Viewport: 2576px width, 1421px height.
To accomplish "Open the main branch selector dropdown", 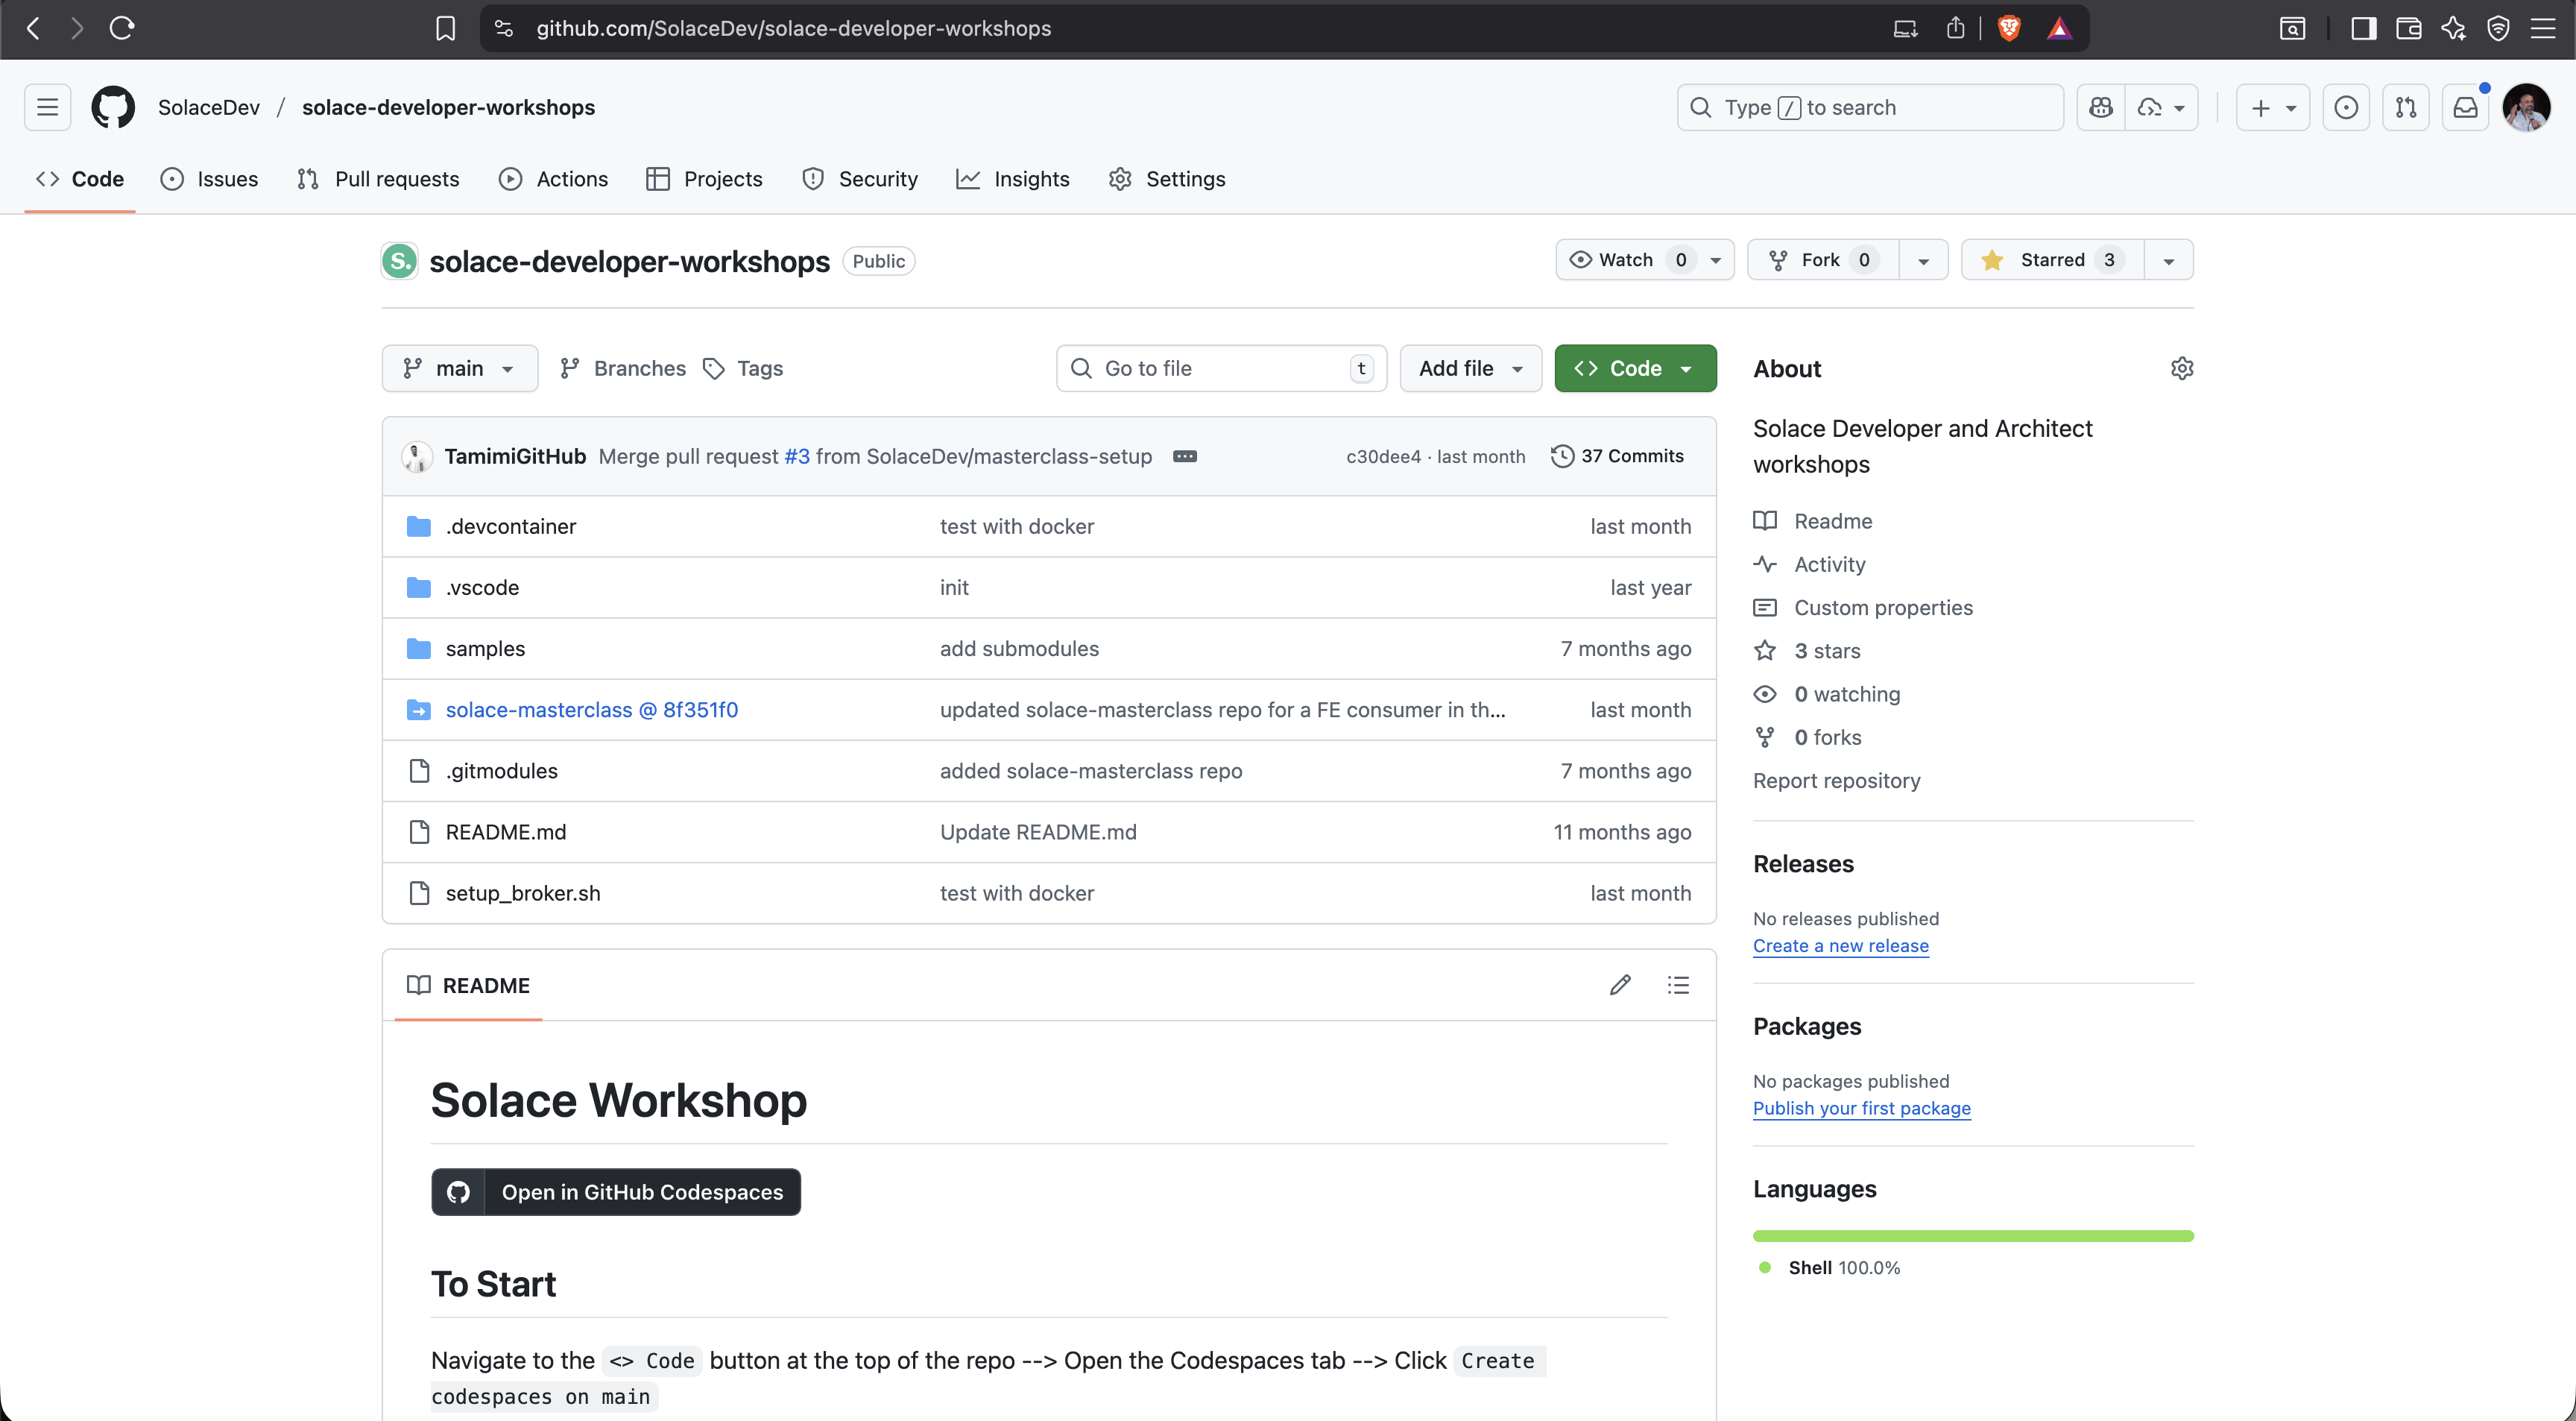I will coord(459,368).
